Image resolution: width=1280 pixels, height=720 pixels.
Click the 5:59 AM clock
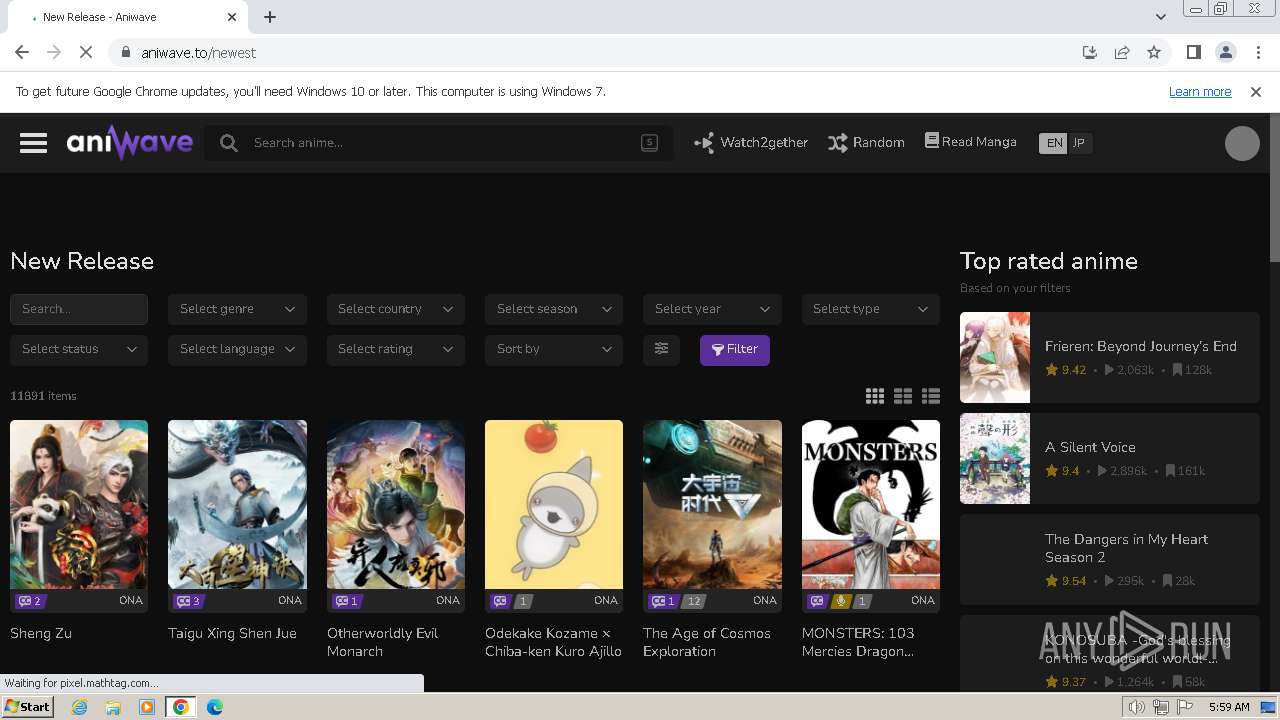1229,707
